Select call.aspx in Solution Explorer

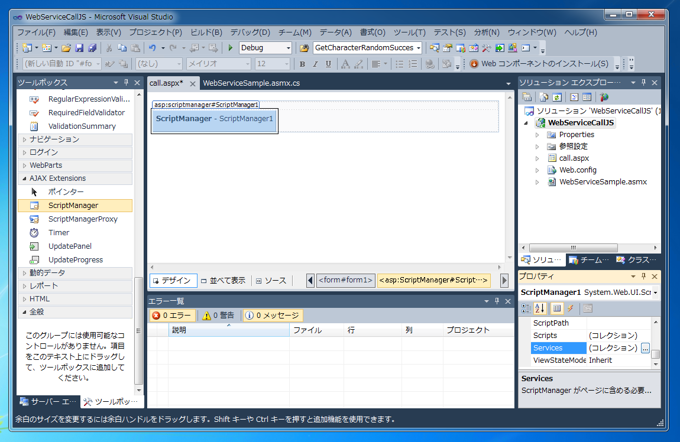point(574,158)
